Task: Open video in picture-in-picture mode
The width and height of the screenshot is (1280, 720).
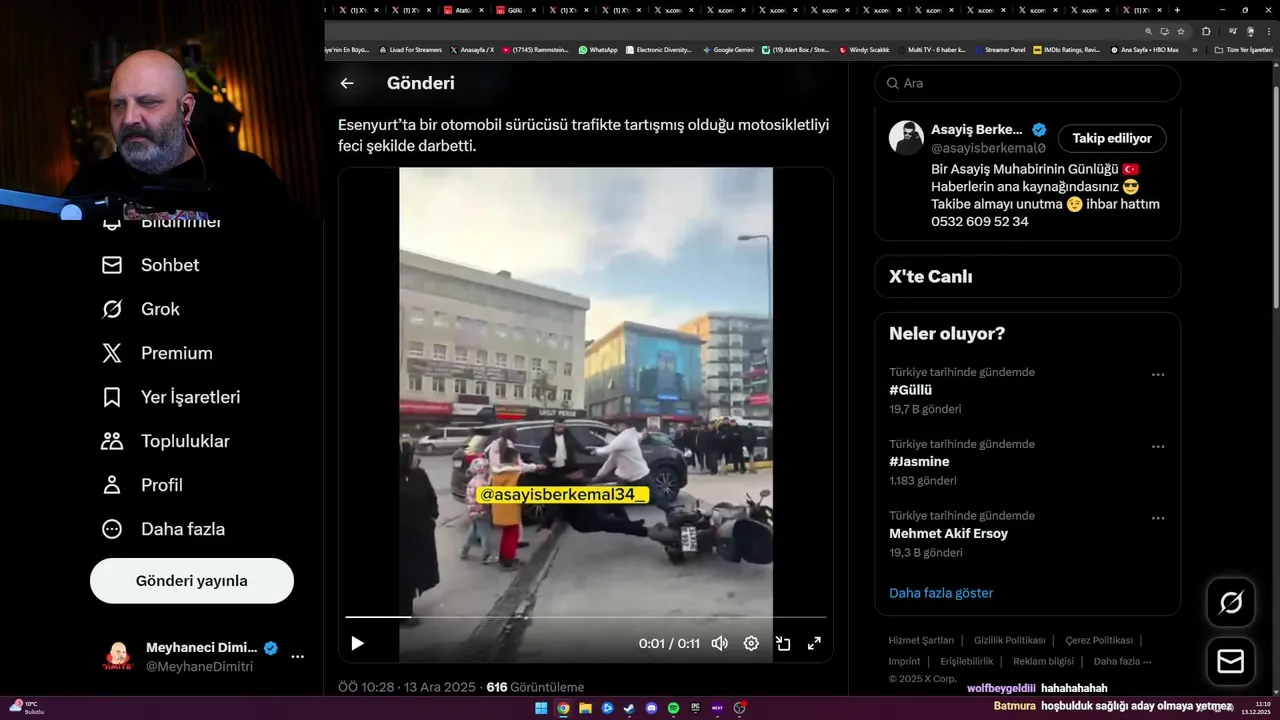Action: coord(783,643)
